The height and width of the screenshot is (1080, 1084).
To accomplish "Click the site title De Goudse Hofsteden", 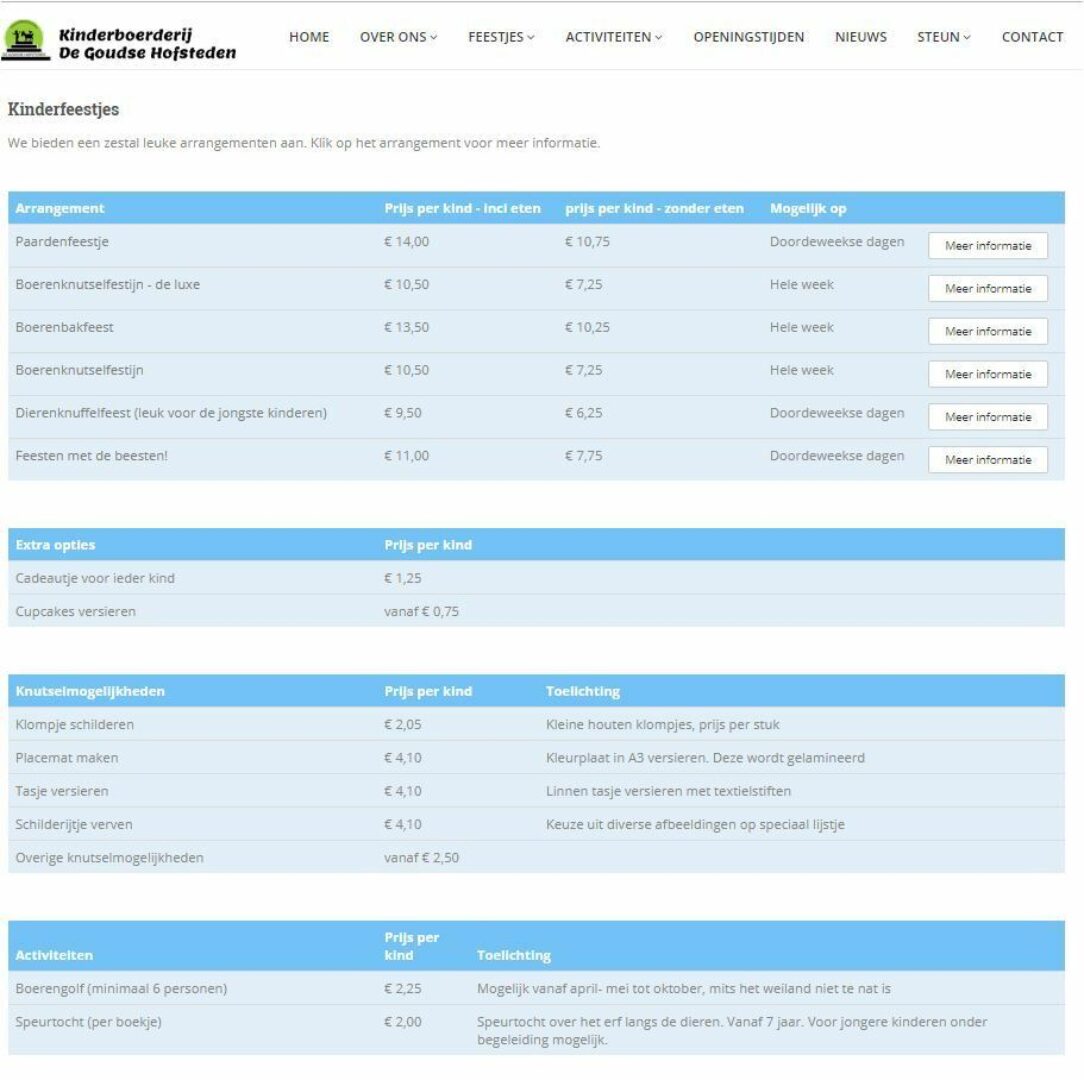I will pos(146,50).
